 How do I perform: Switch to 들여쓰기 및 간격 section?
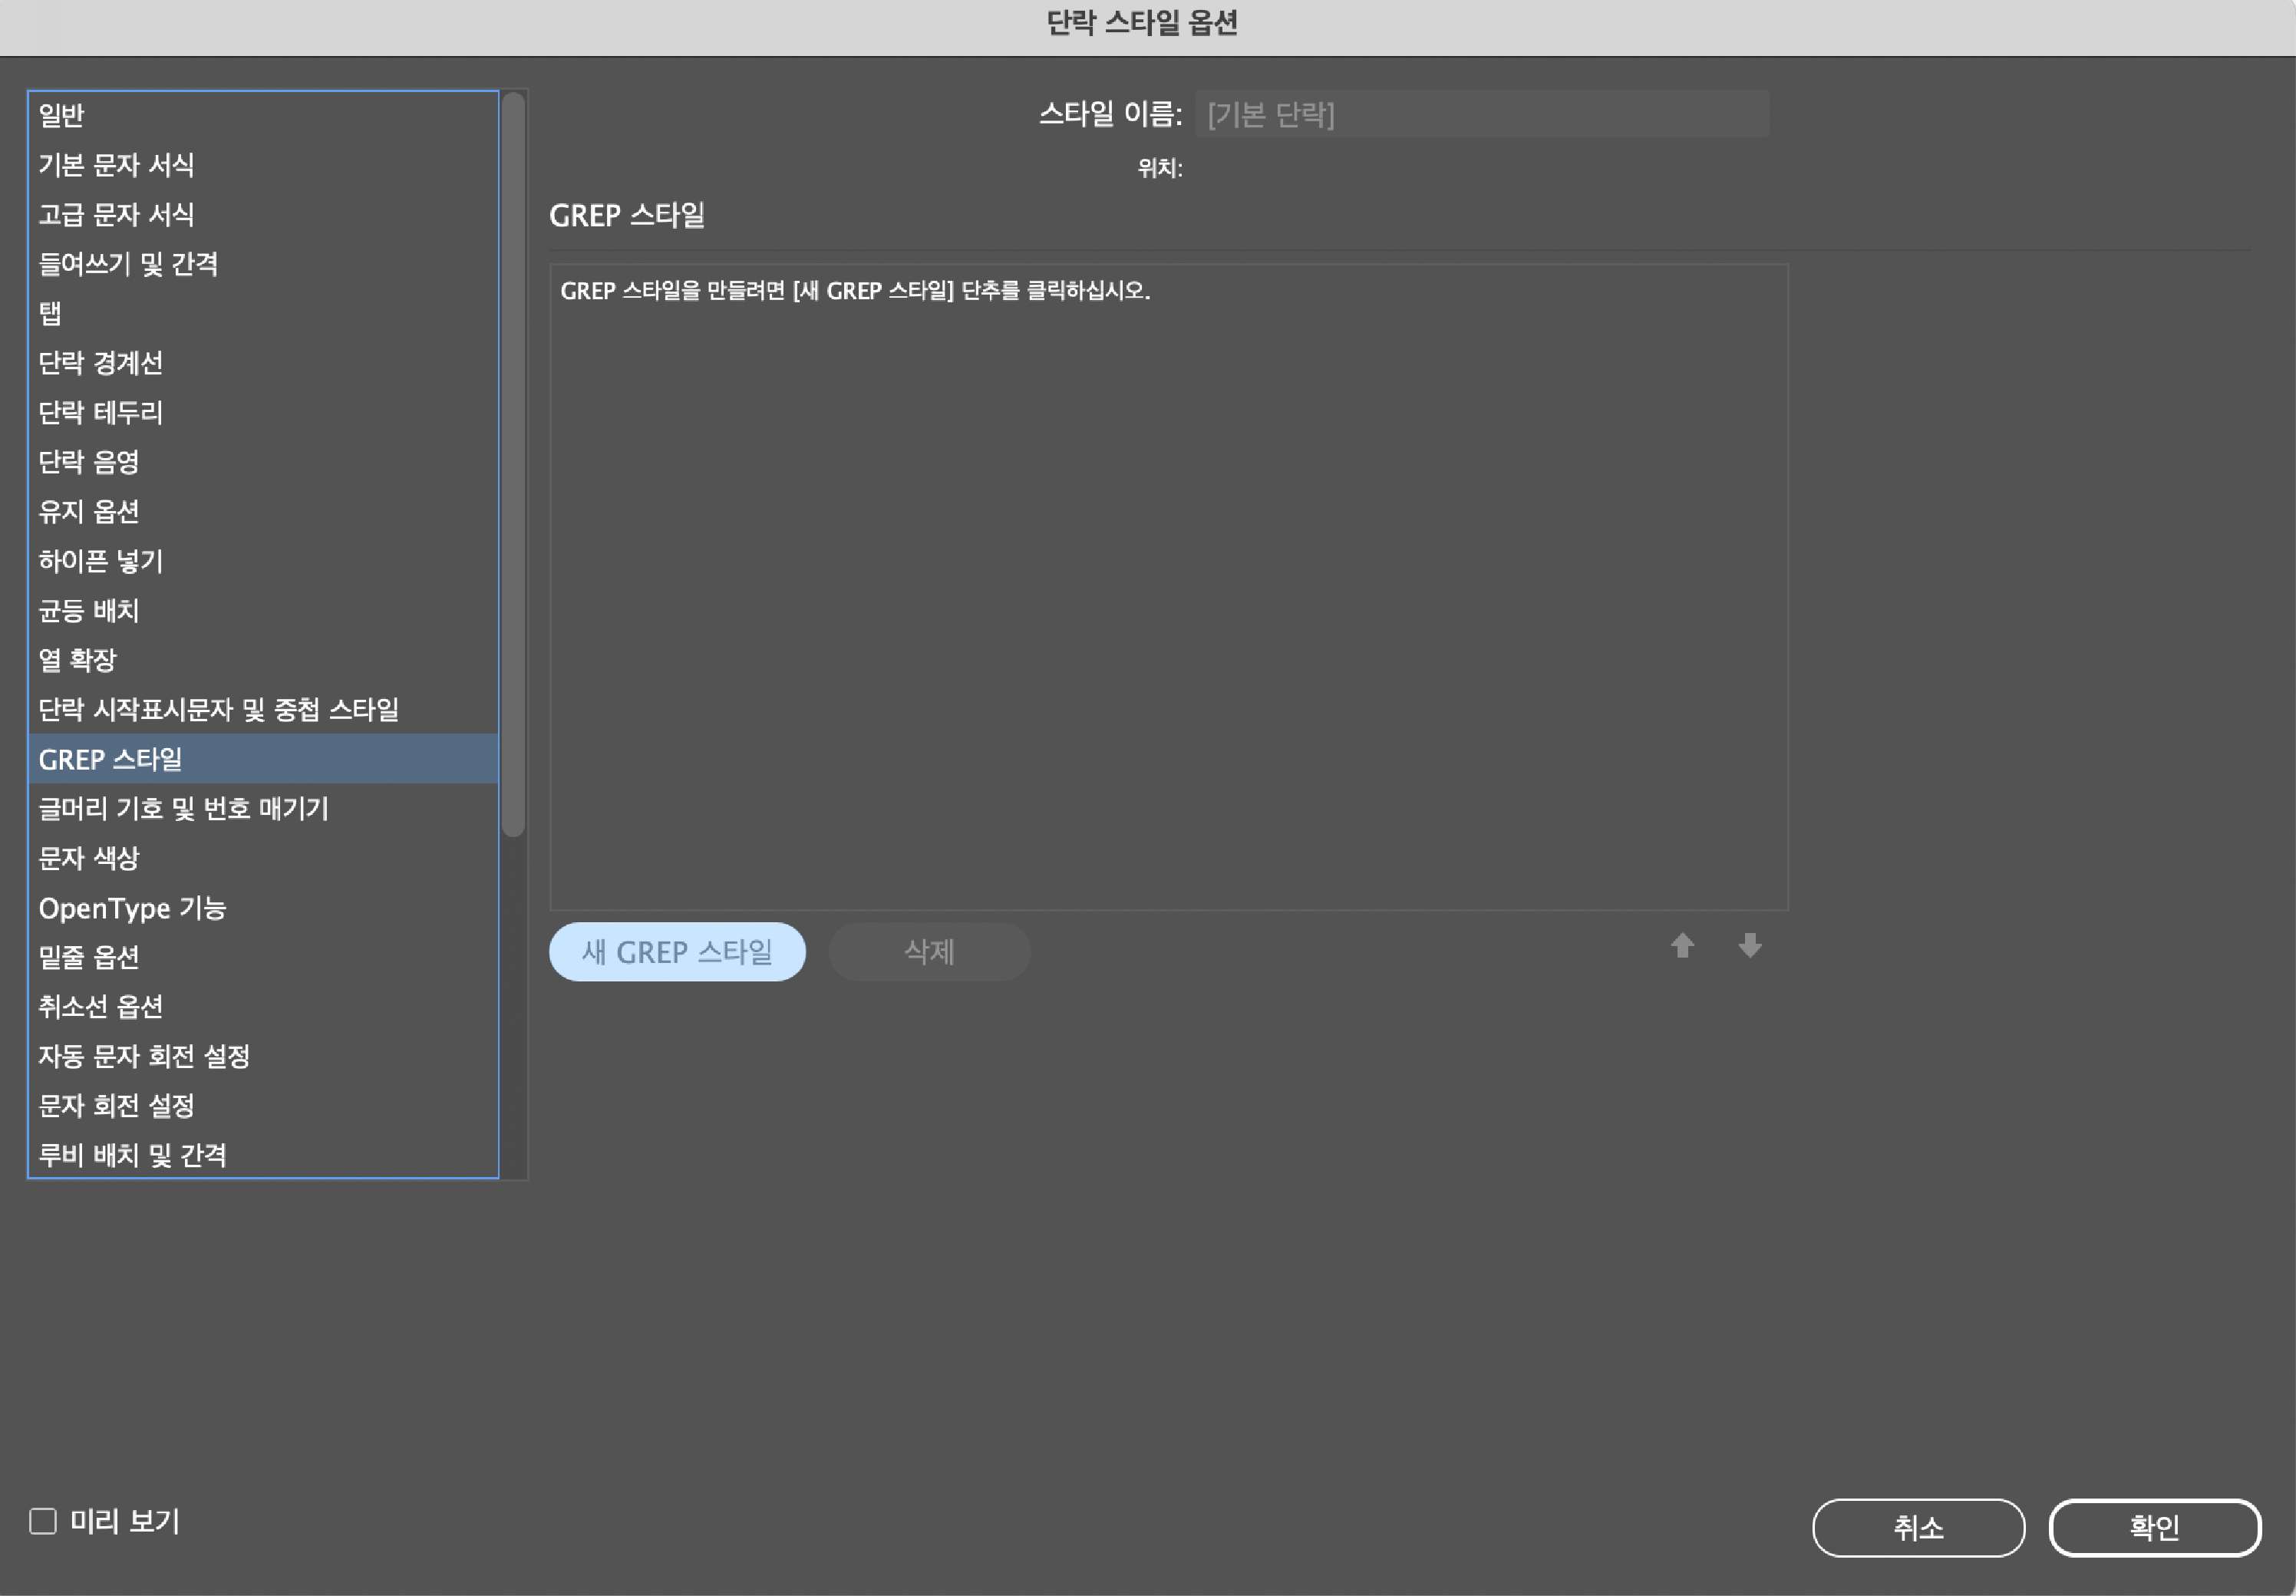pos(128,264)
